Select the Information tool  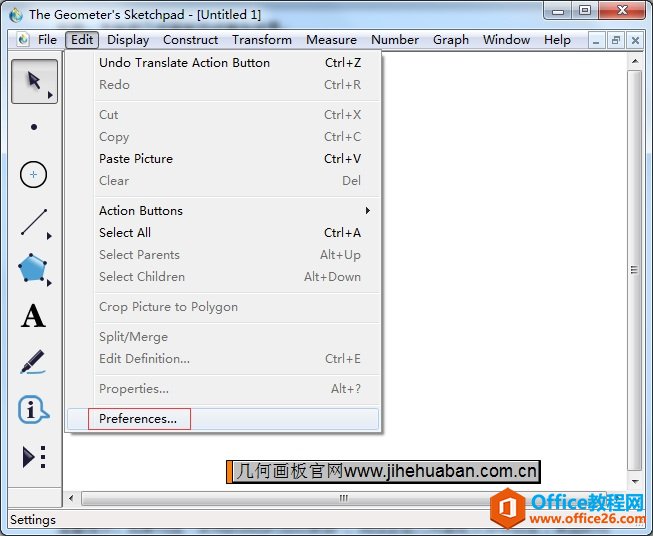[x=33, y=409]
